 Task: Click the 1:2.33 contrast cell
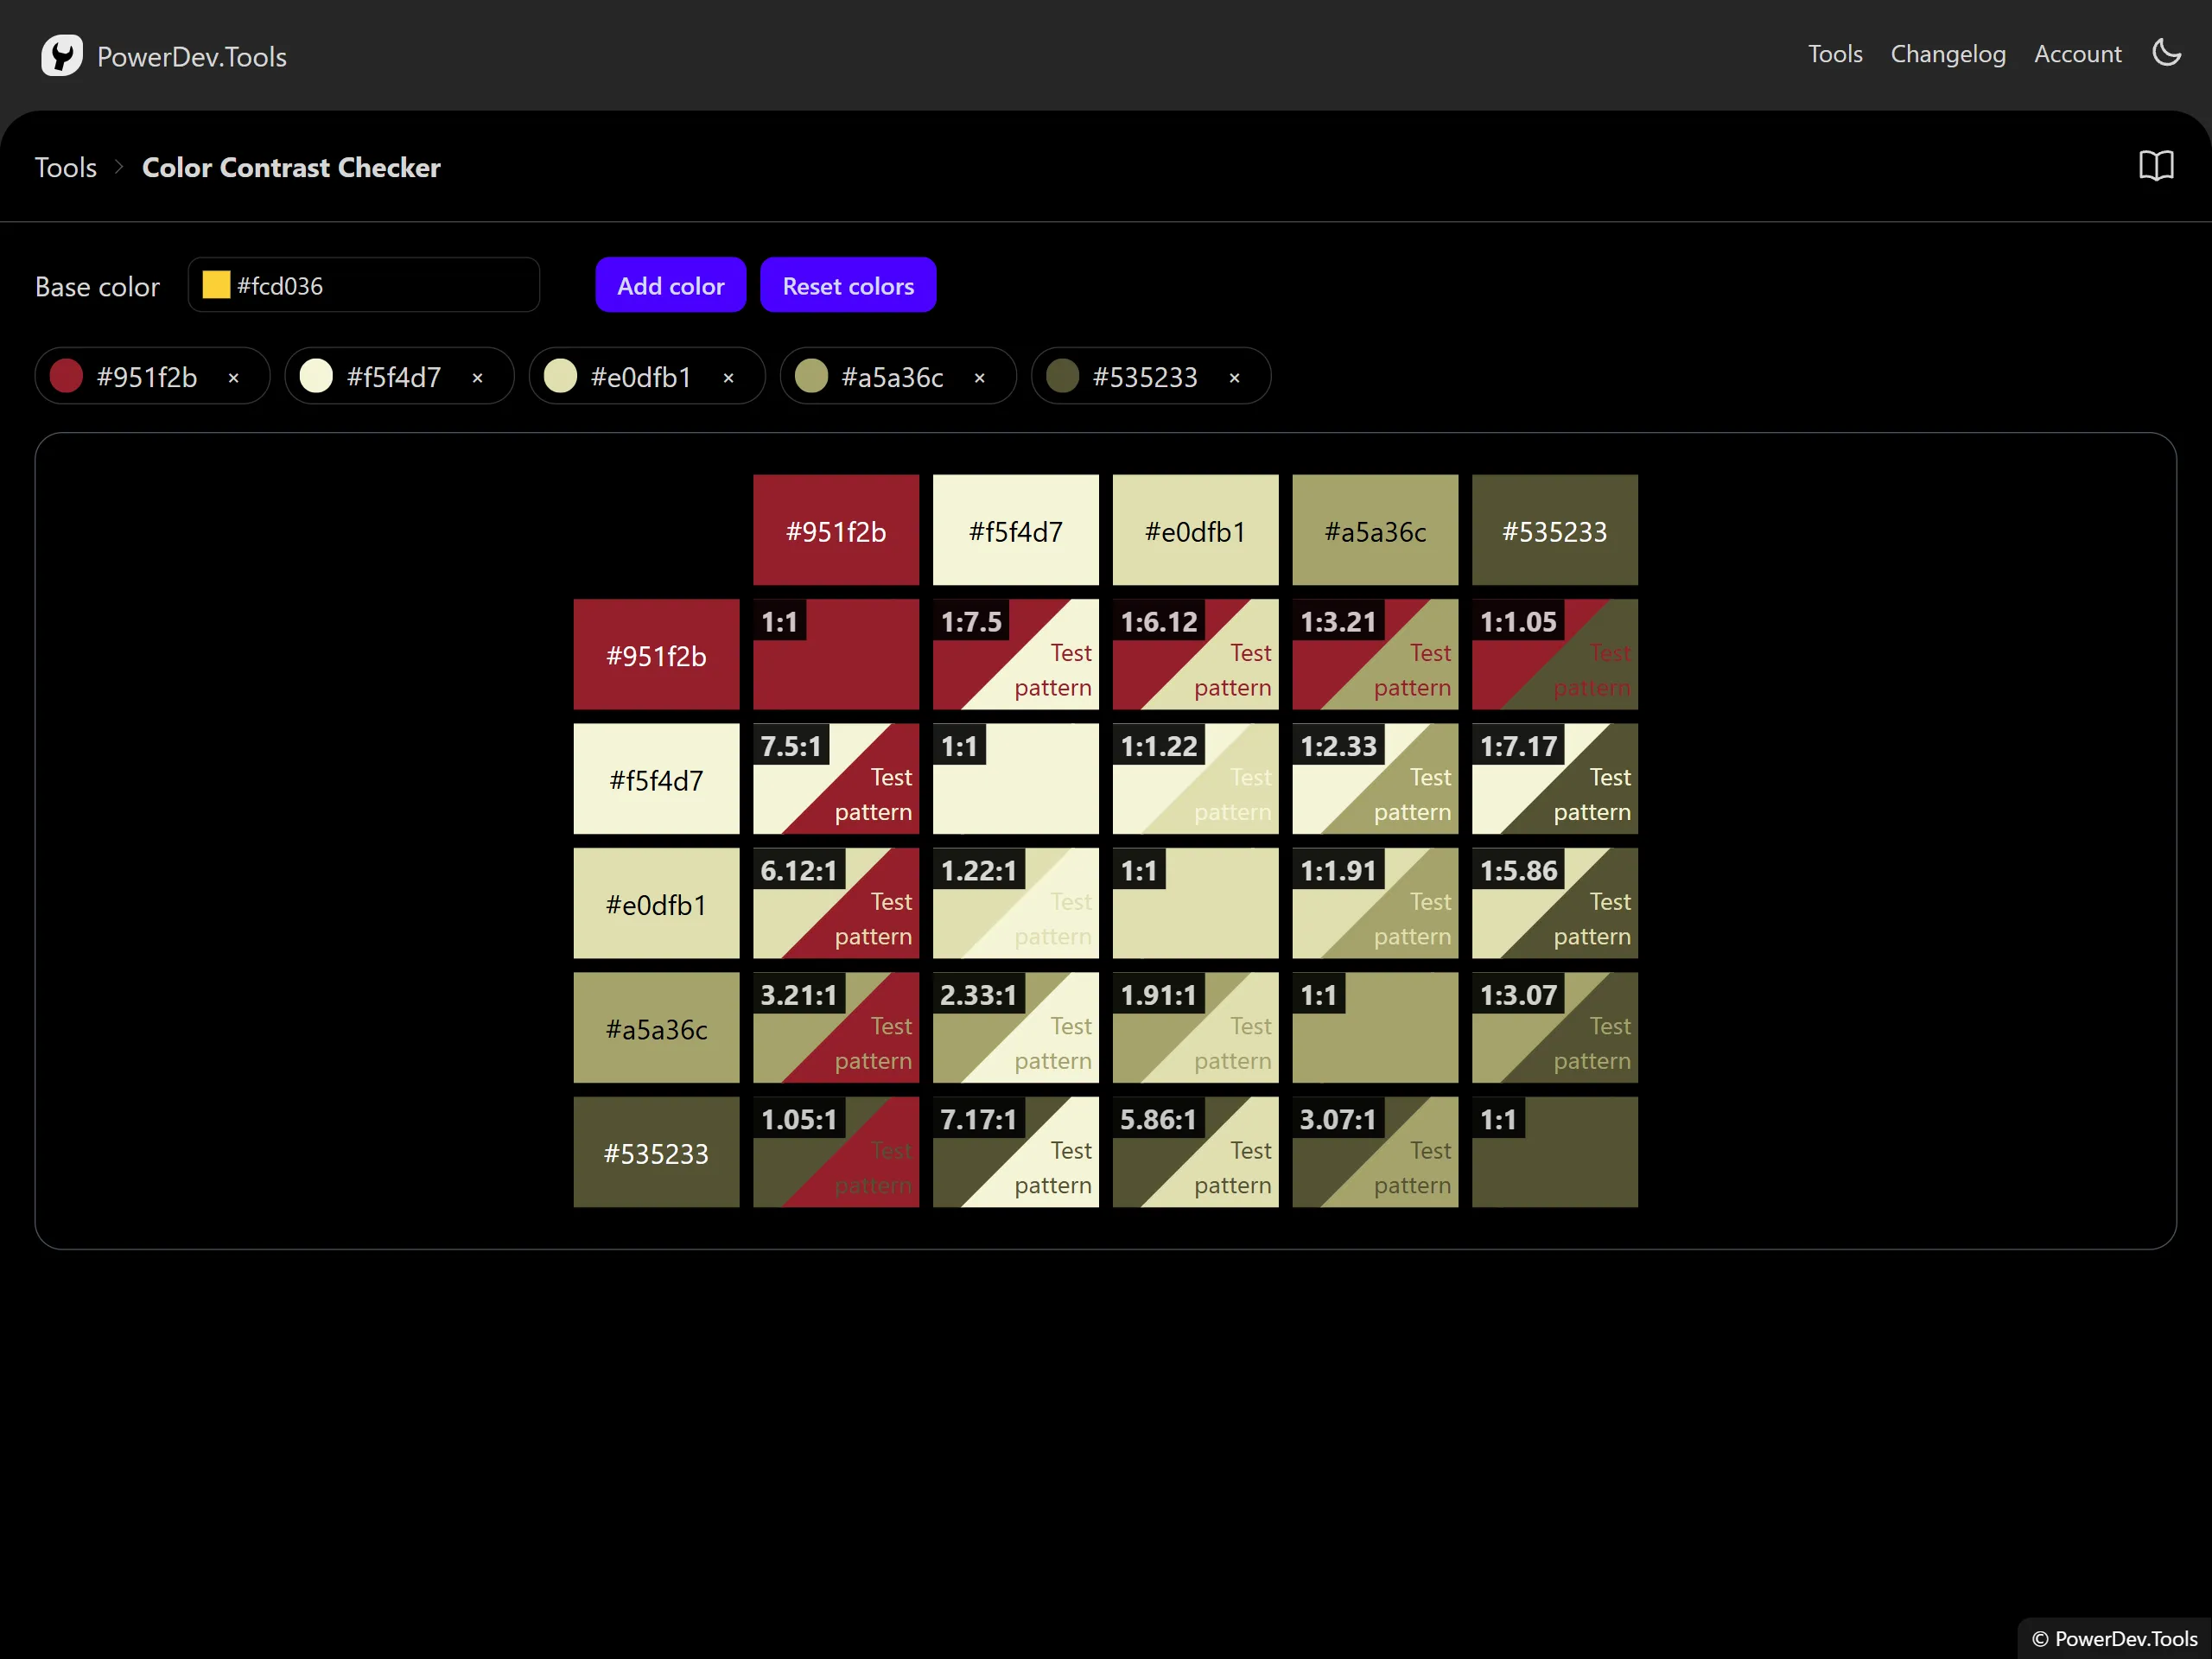click(1376, 779)
